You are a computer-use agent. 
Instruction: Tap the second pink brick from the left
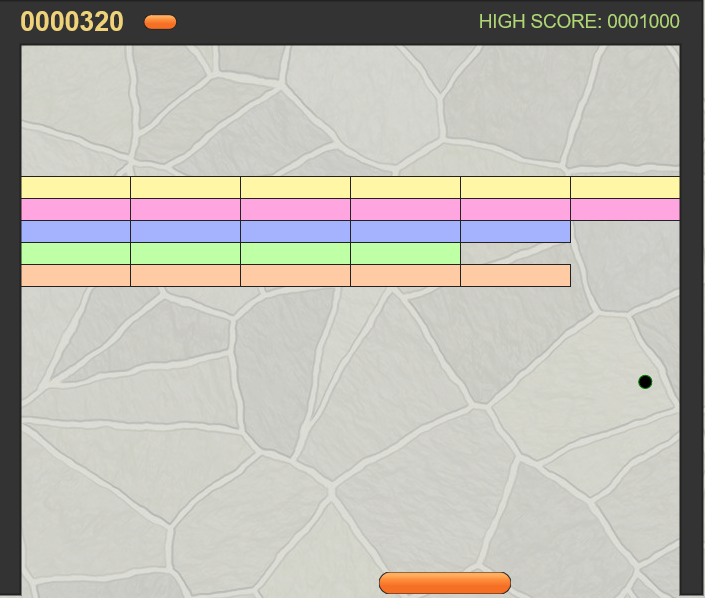pos(185,210)
